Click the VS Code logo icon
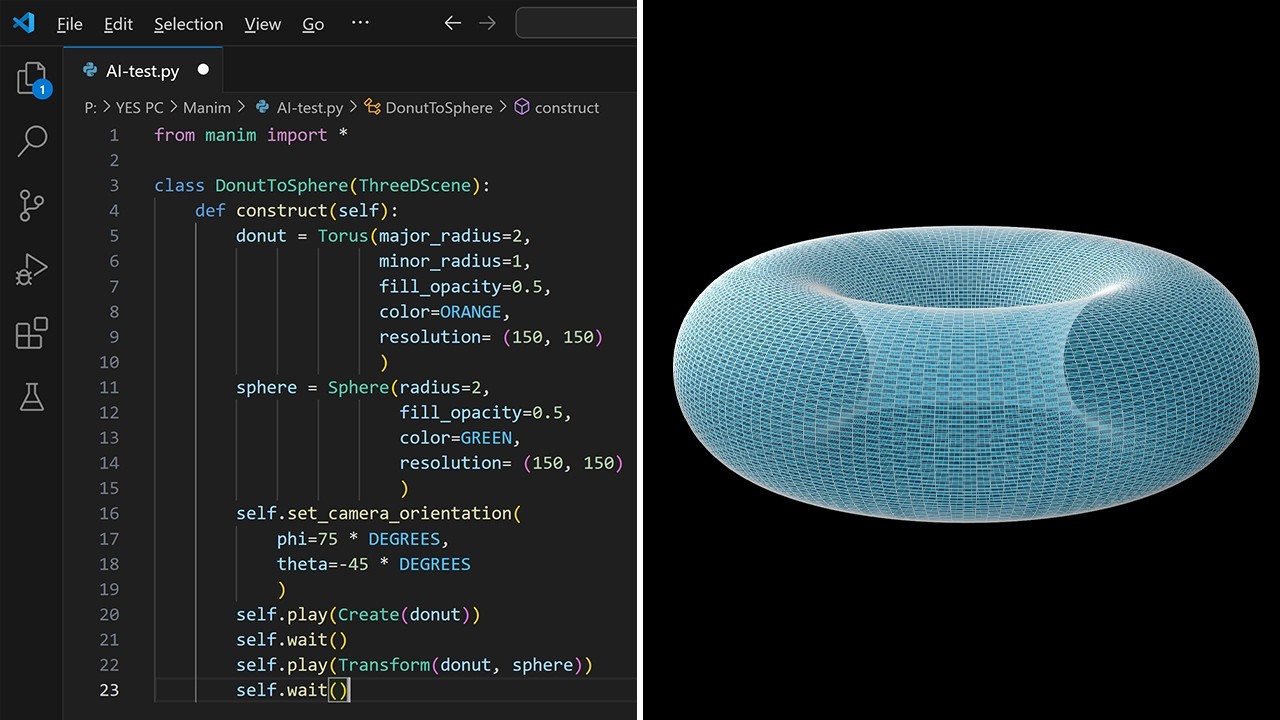 (23, 23)
